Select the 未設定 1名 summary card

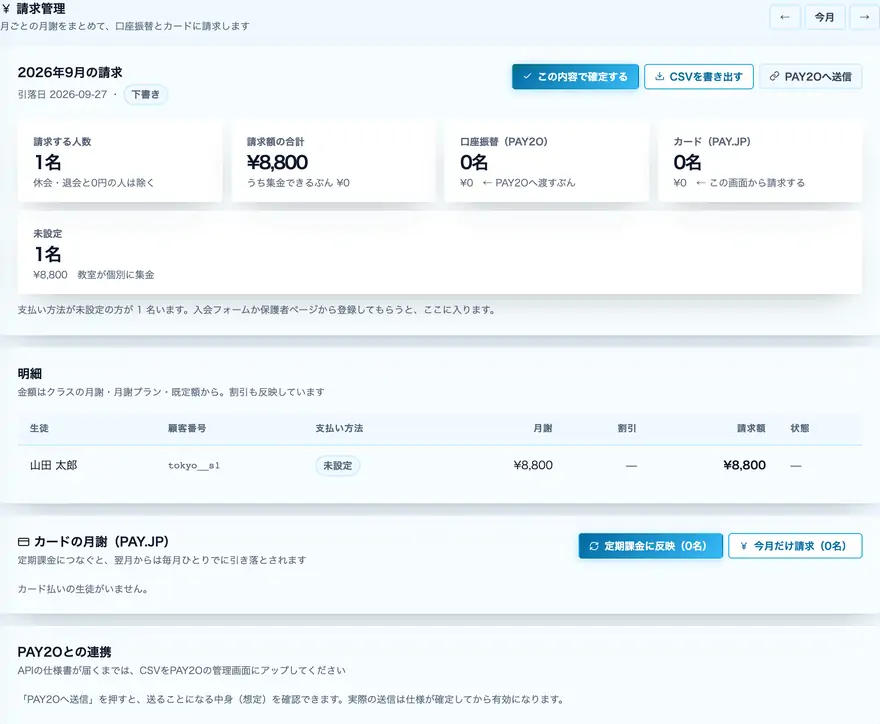pos(440,254)
